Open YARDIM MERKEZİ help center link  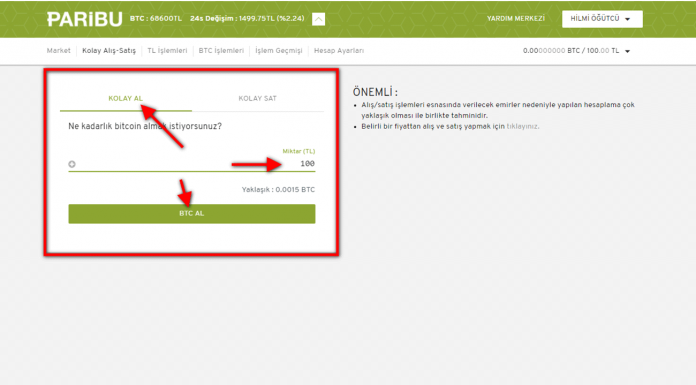click(x=516, y=19)
